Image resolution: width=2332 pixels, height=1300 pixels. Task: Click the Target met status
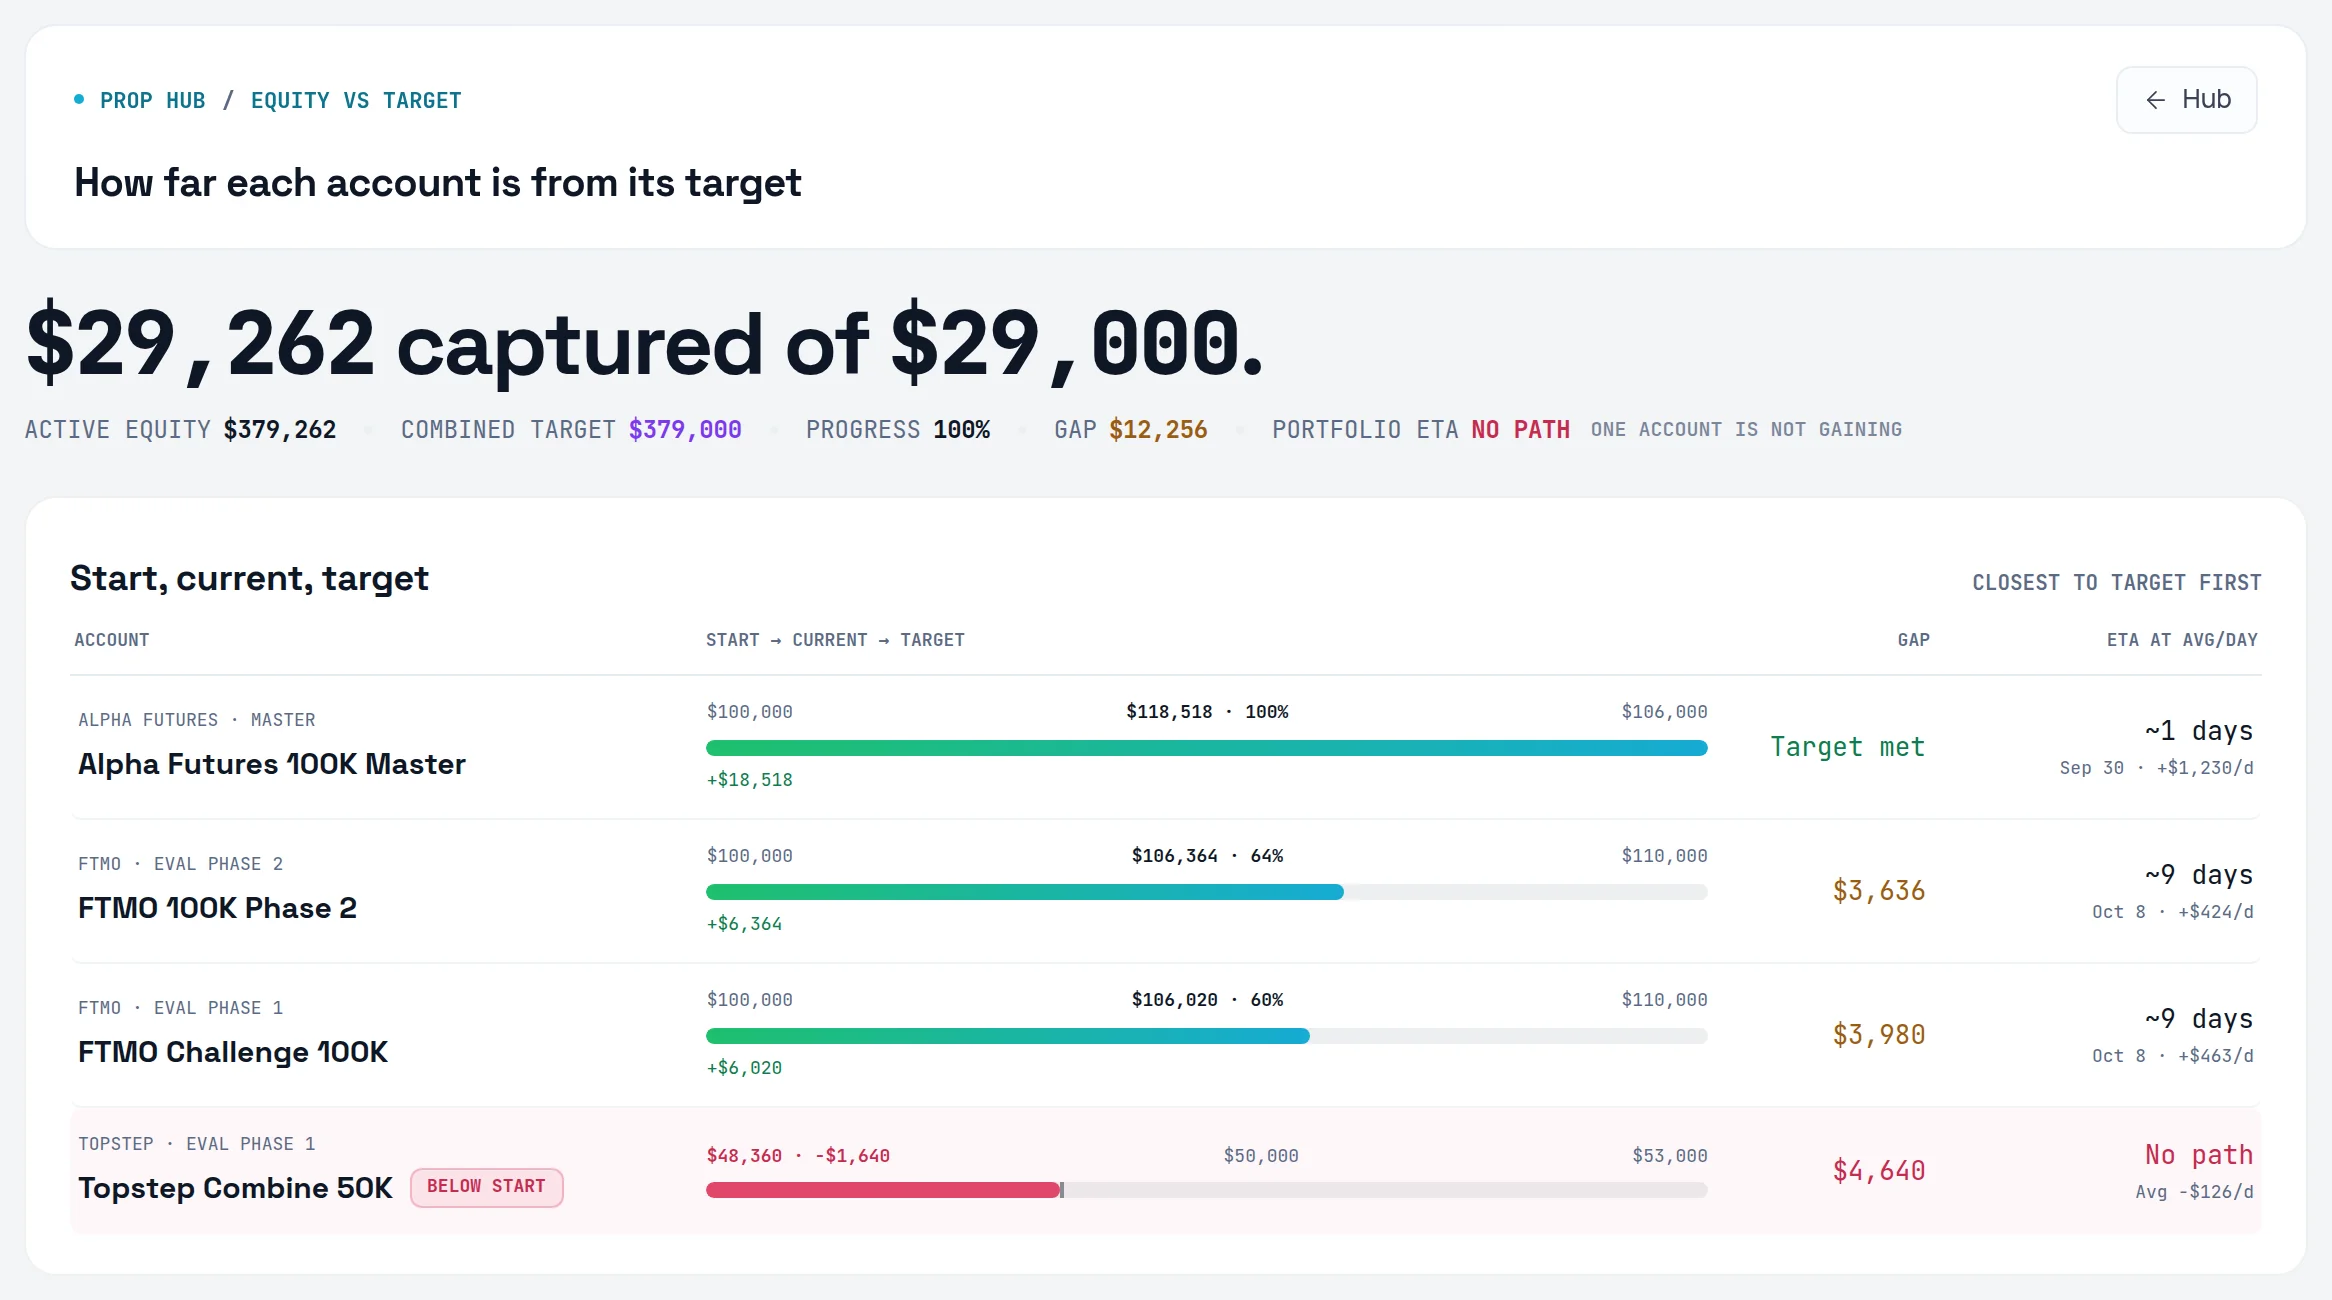point(1847,747)
